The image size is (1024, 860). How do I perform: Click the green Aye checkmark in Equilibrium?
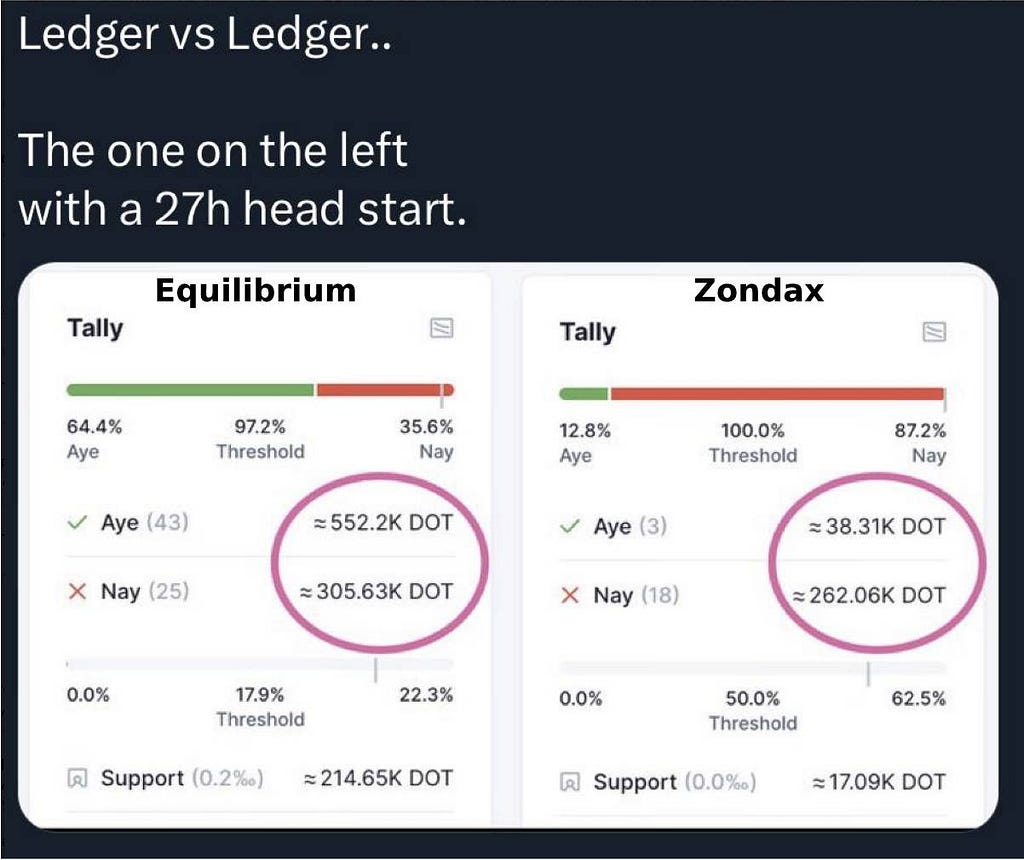coord(77,522)
